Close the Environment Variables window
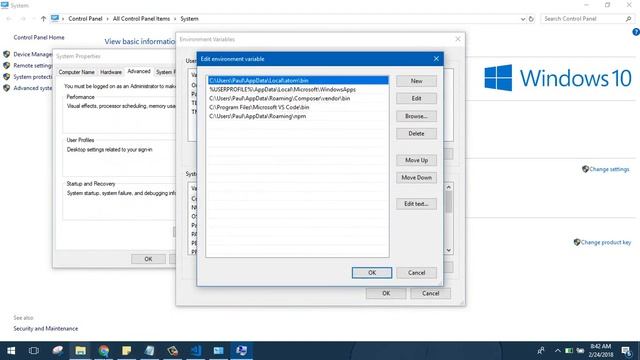640x360 pixels. [458, 39]
